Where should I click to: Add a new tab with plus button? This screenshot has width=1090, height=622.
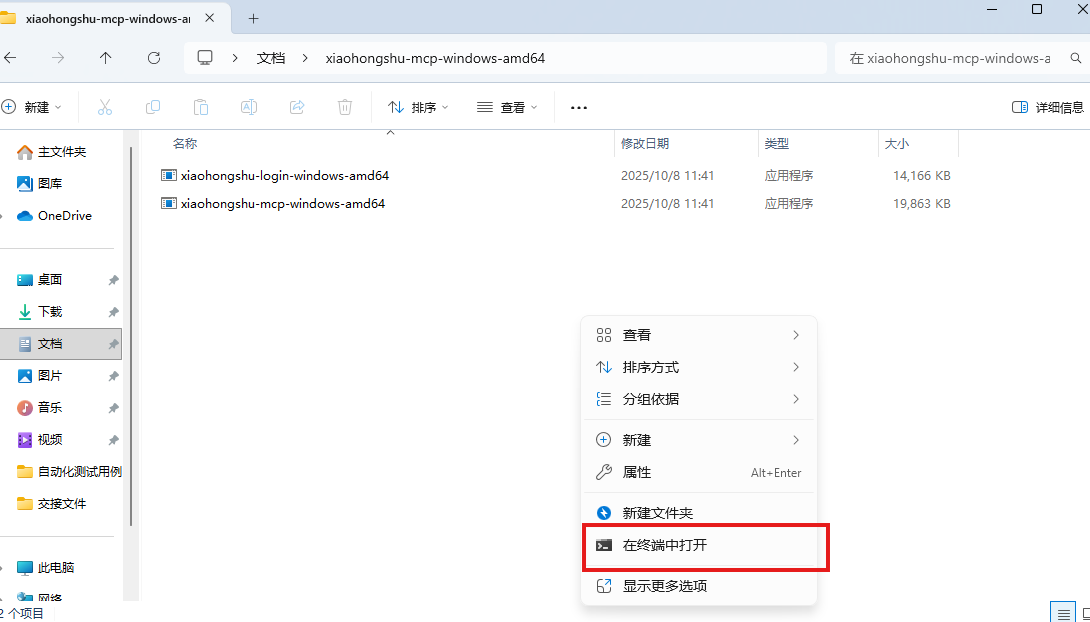pos(254,19)
